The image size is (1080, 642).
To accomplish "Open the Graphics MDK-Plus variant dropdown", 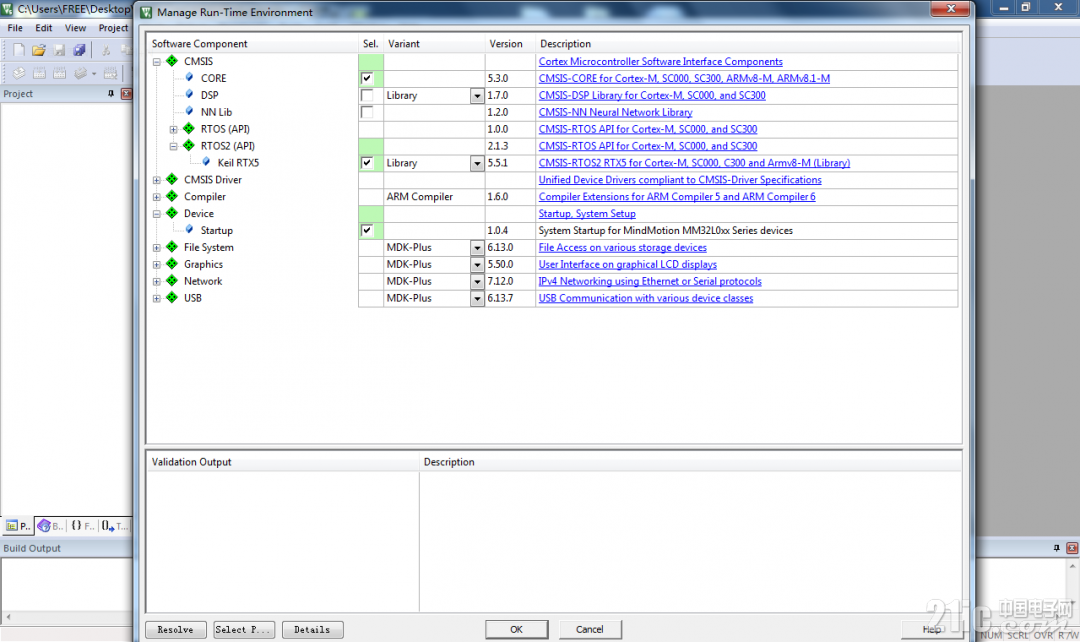I will 477,265.
